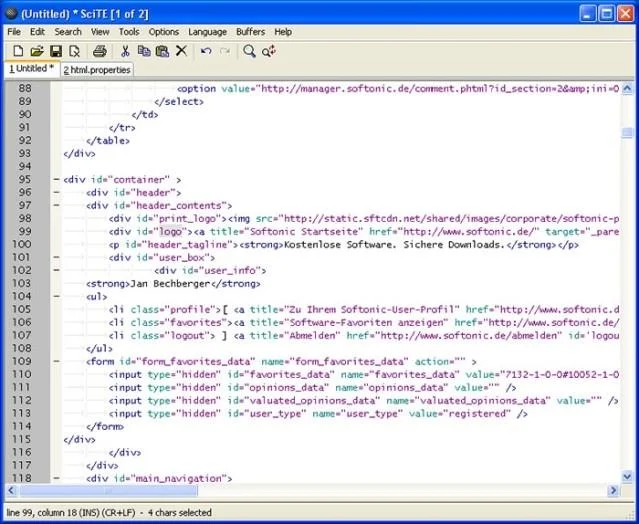
Task: Click vertical scrollbar up arrow
Action: click(627, 88)
